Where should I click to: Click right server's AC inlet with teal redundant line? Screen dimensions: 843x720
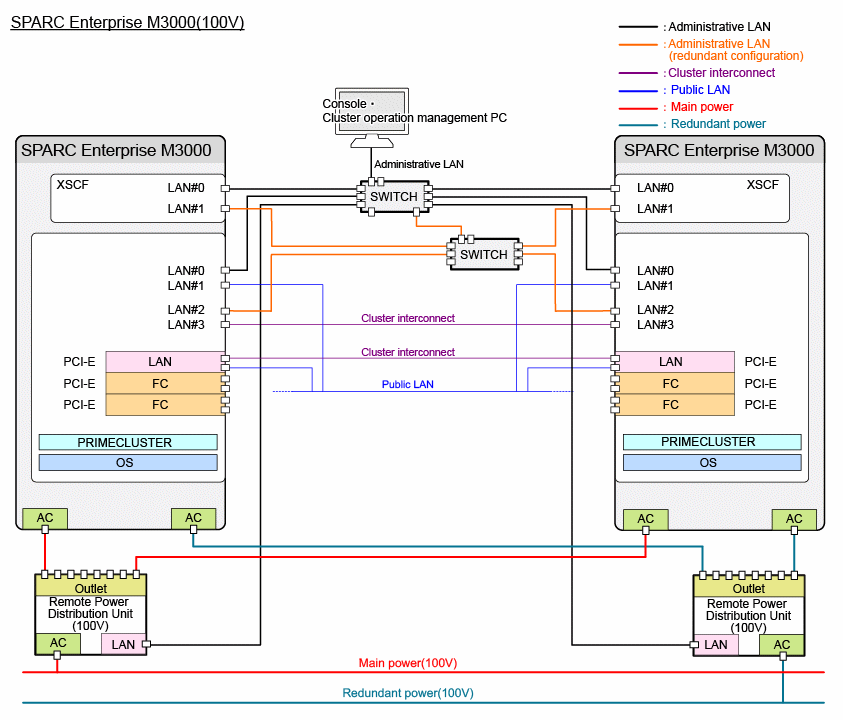[794, 519]
